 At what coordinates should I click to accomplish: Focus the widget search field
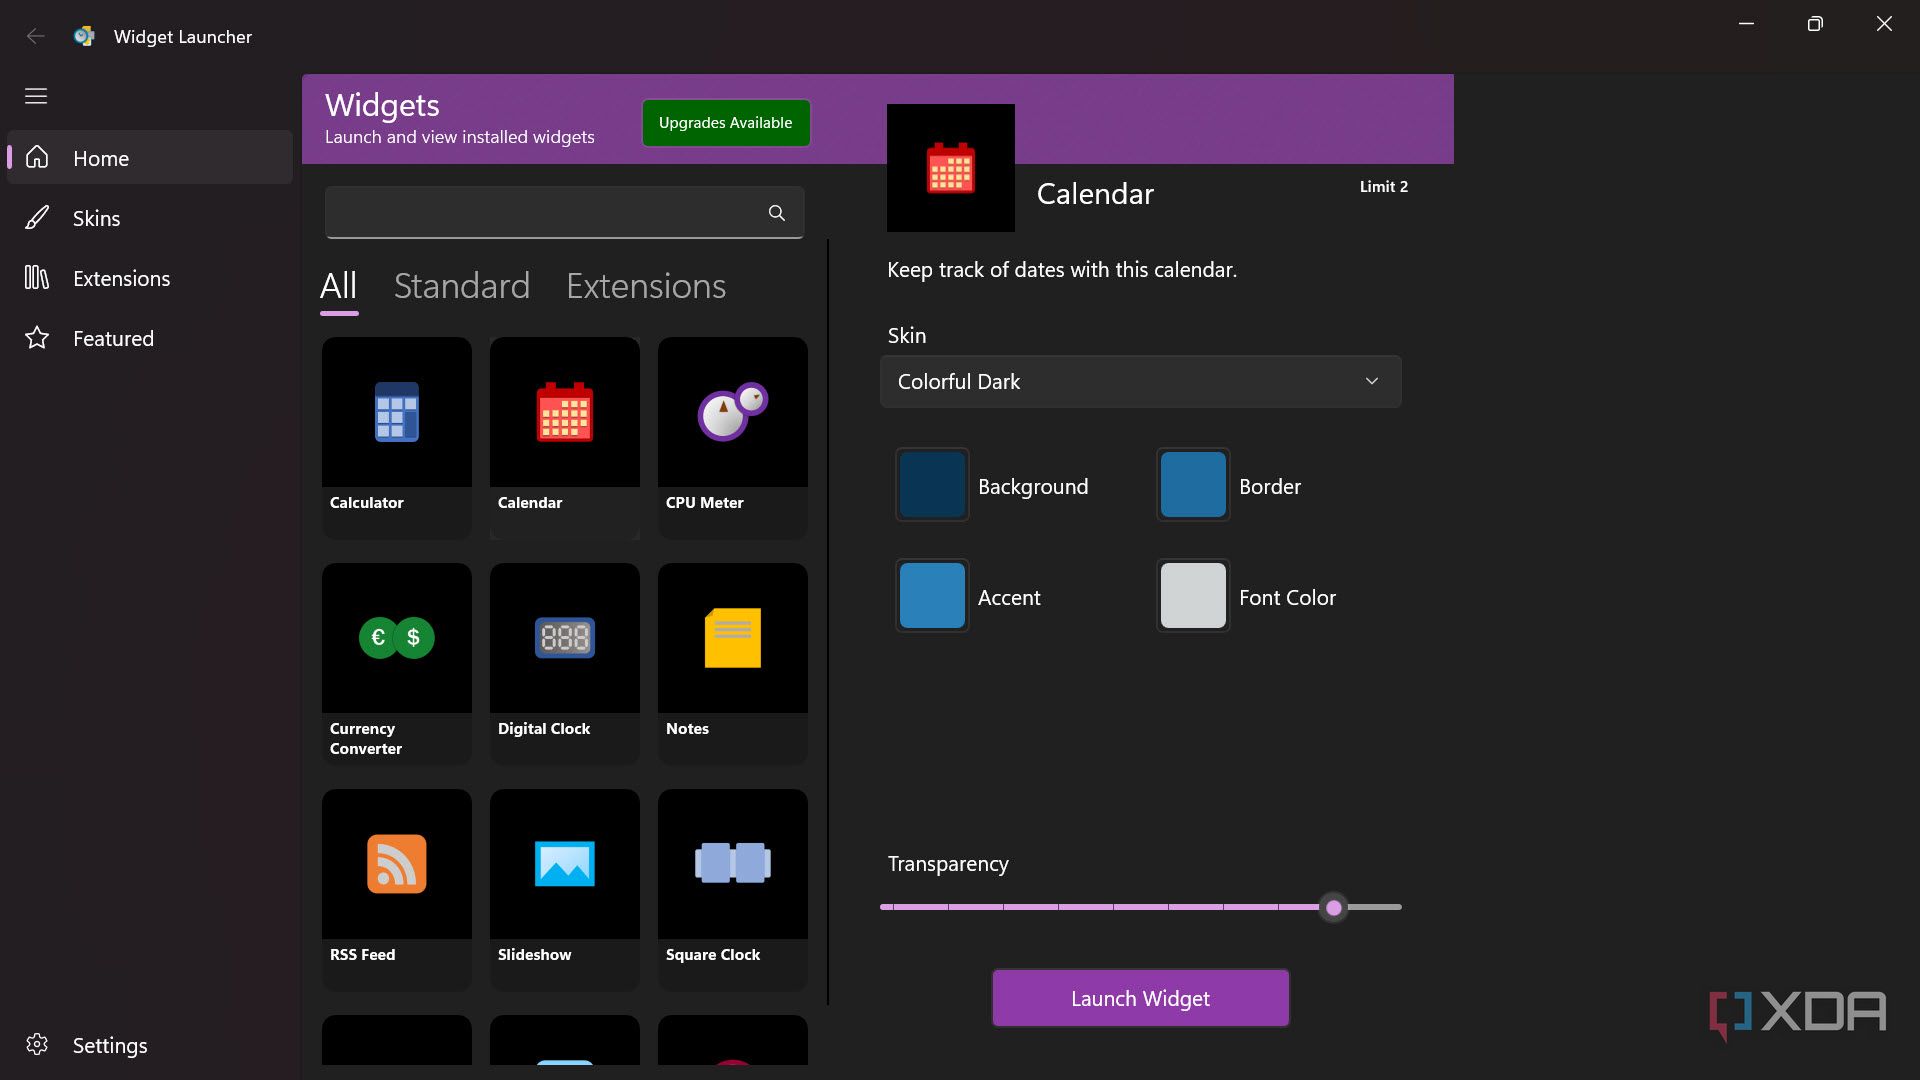[x=564, y=212]
